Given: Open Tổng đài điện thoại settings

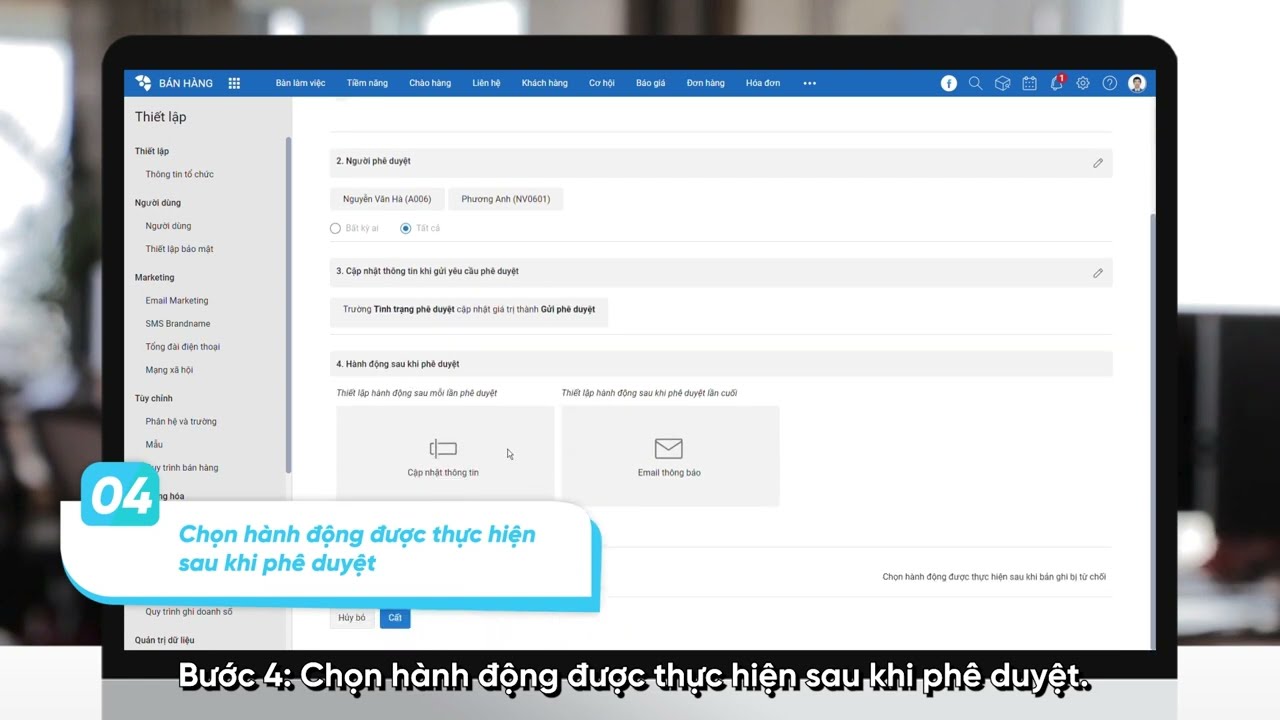Looking at the screenshot, I should click(183, 346).
